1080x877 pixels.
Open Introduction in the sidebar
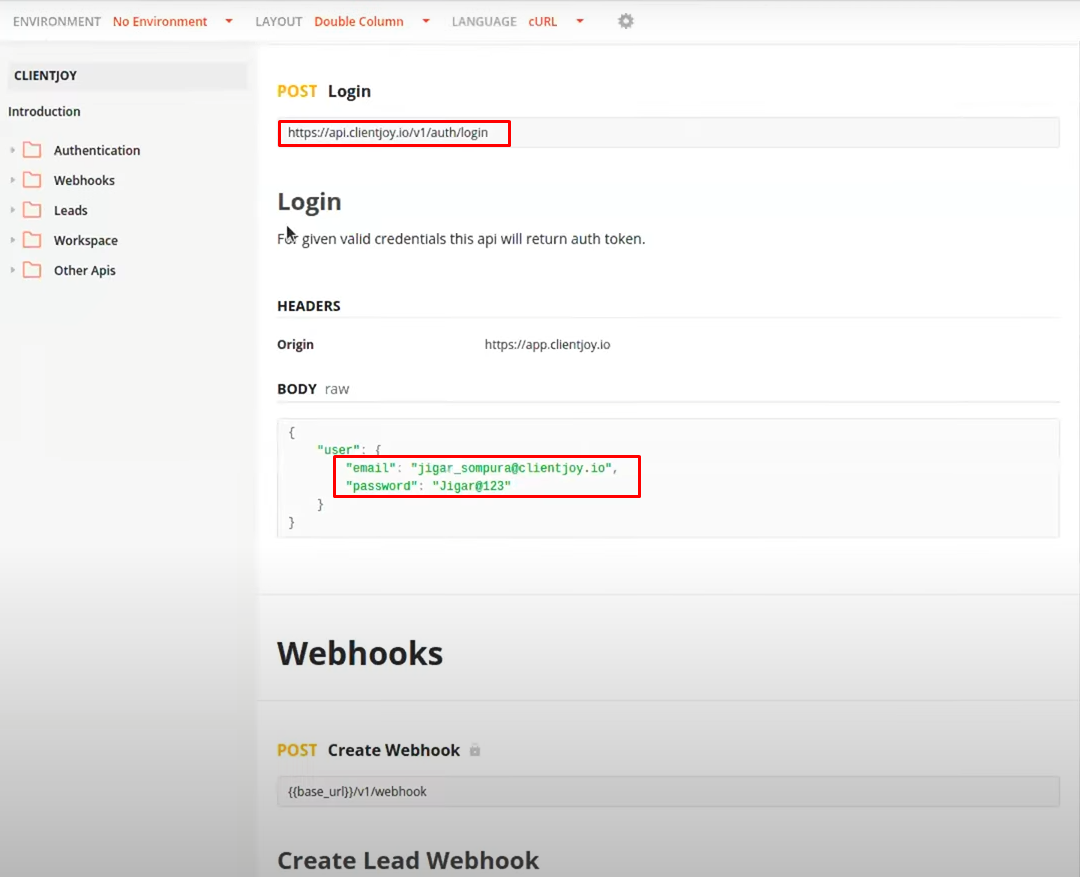pos(44,112)
